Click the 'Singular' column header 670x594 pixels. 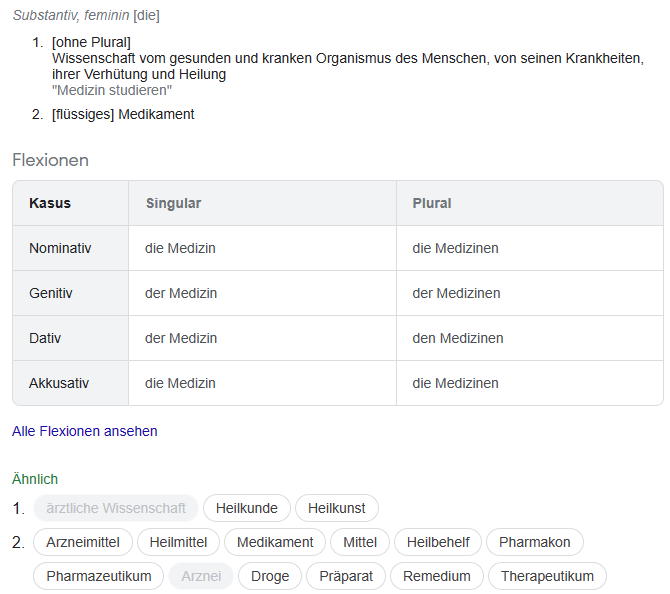[174, 203]
